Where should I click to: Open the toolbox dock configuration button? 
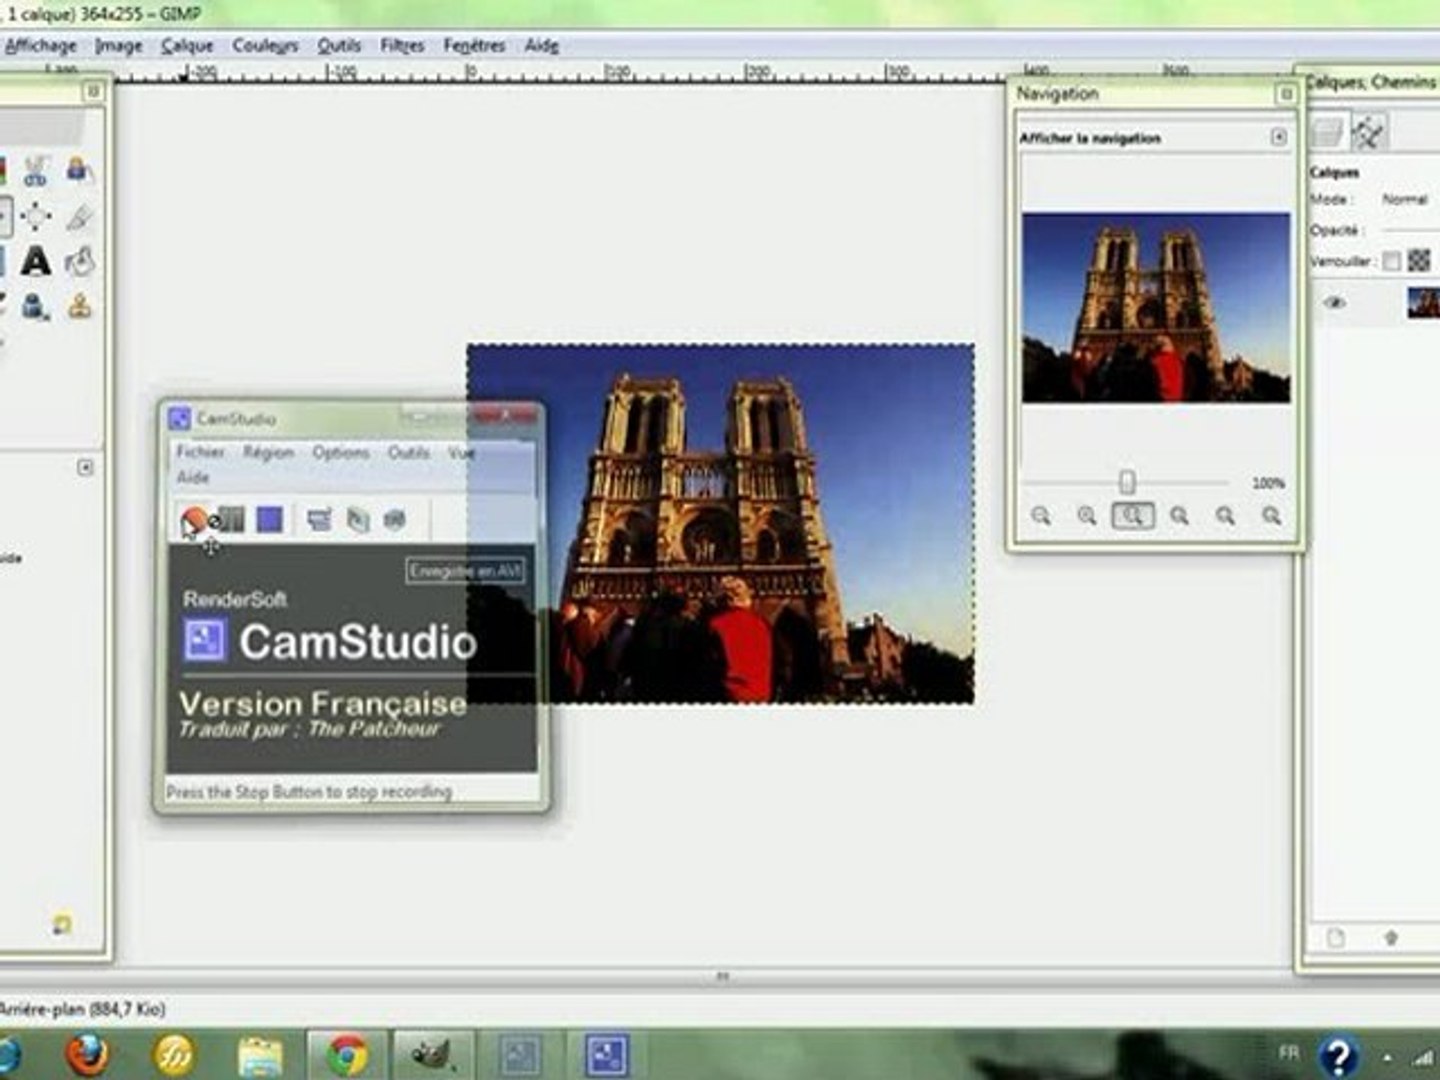(93, 92)
